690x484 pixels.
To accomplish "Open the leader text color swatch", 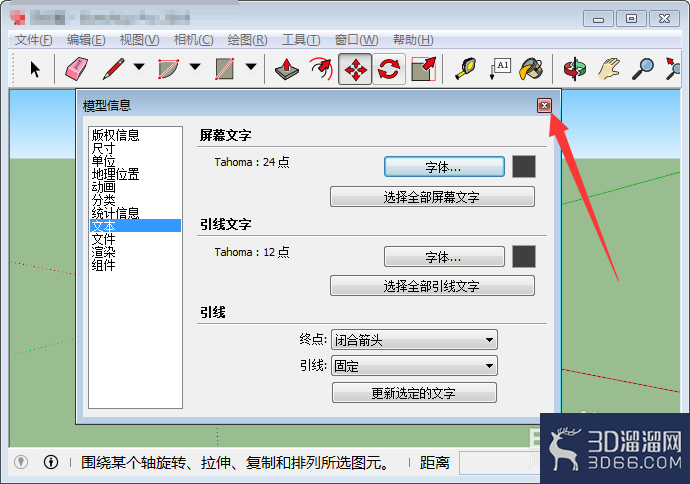I will 524,257.
